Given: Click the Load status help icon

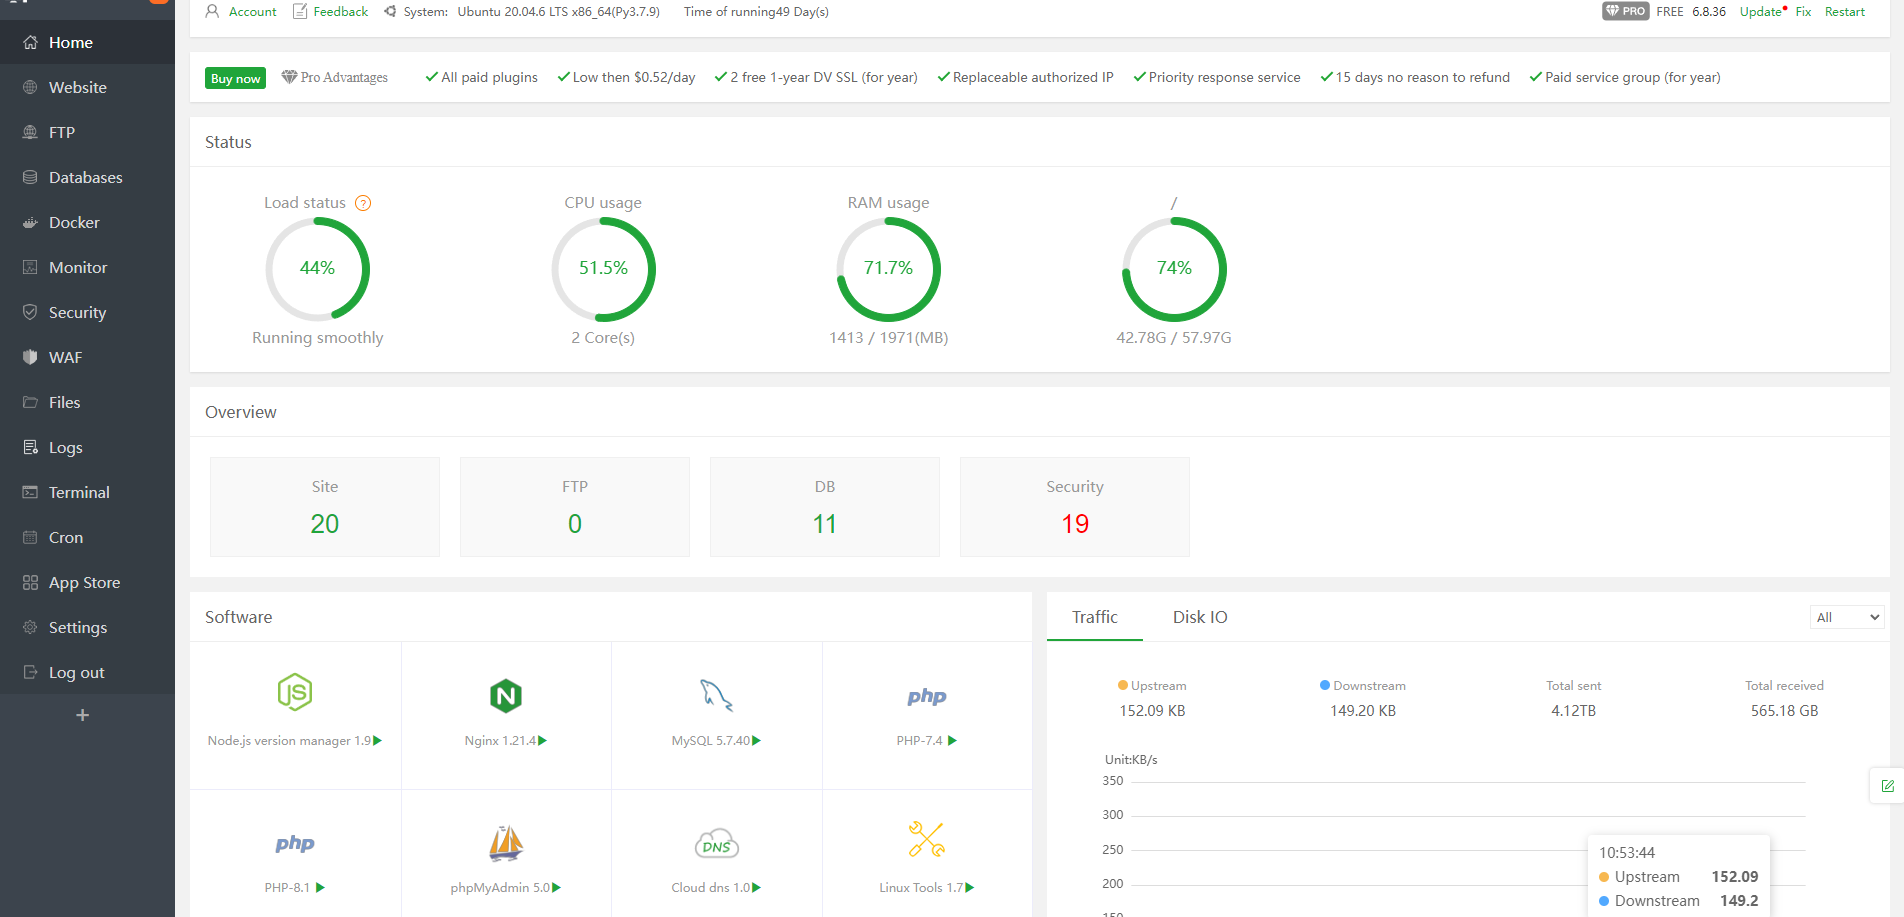Looking at the screenshot, I should (363, 203).
